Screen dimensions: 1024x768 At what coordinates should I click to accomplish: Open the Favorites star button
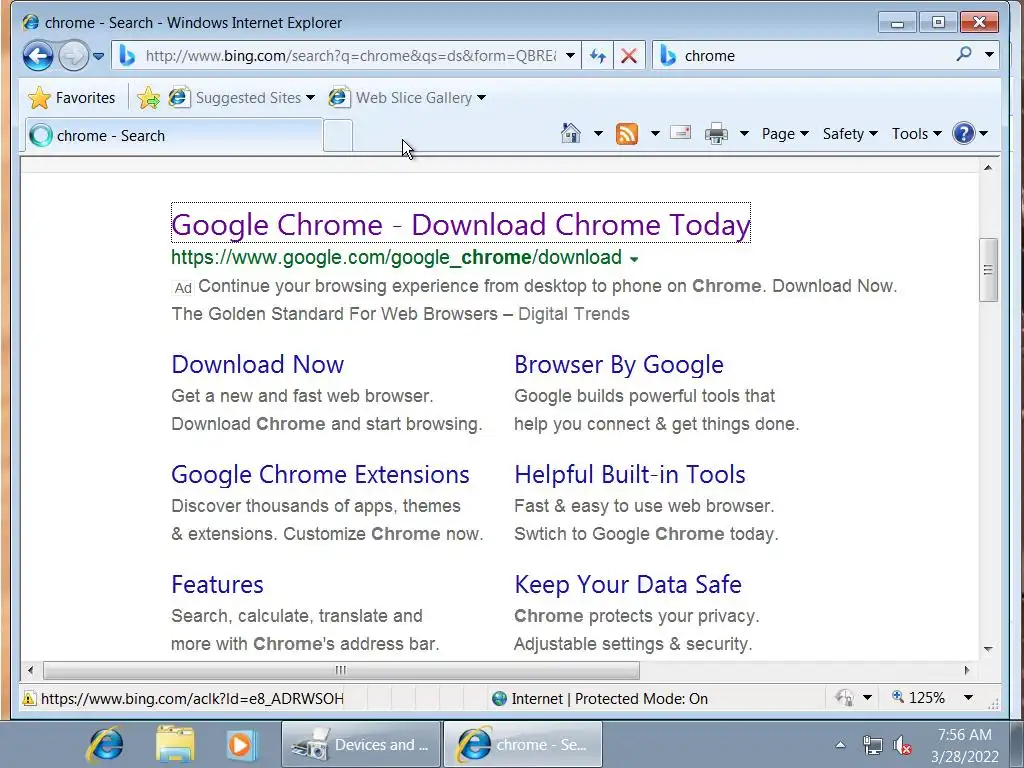(x=72, y=98)
